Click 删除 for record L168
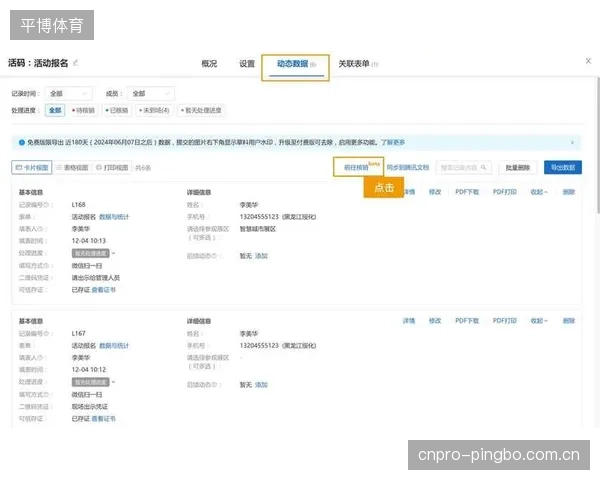 point(569,192)
